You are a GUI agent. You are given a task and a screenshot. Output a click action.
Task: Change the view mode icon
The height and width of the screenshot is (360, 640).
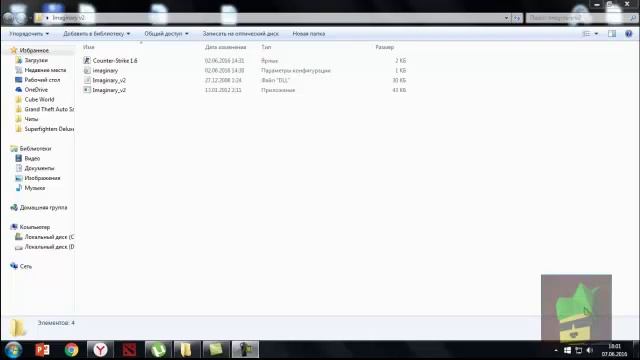pyautogui.click(x=586, y=34)
